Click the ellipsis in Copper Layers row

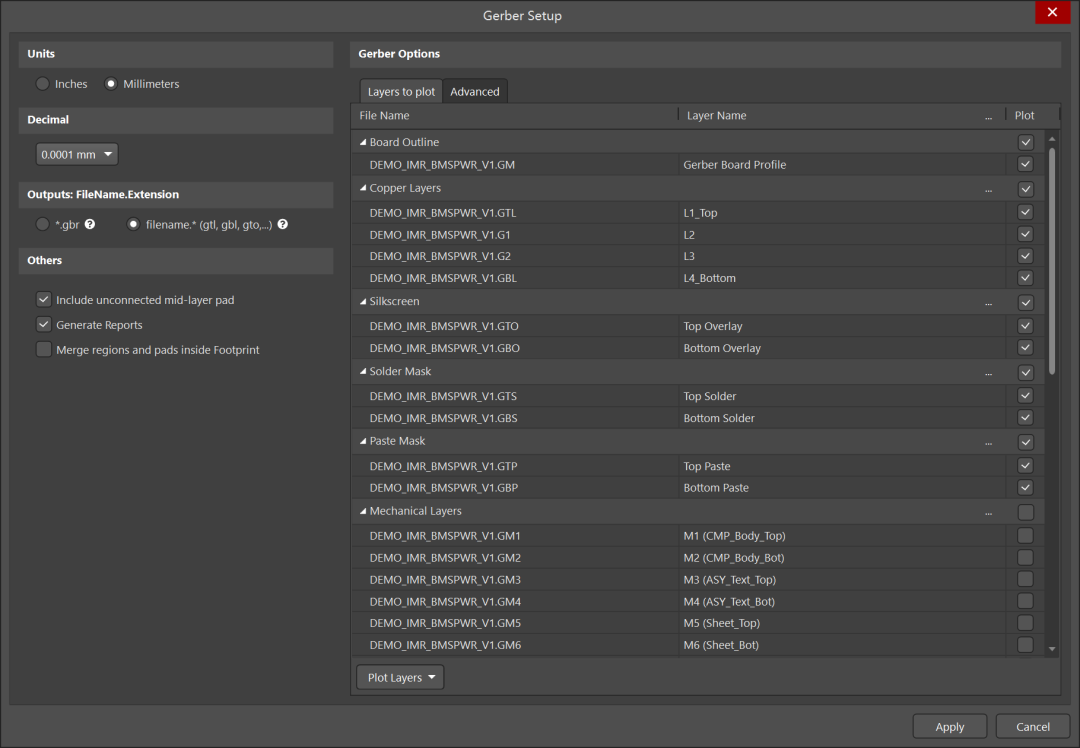point(988,189)
